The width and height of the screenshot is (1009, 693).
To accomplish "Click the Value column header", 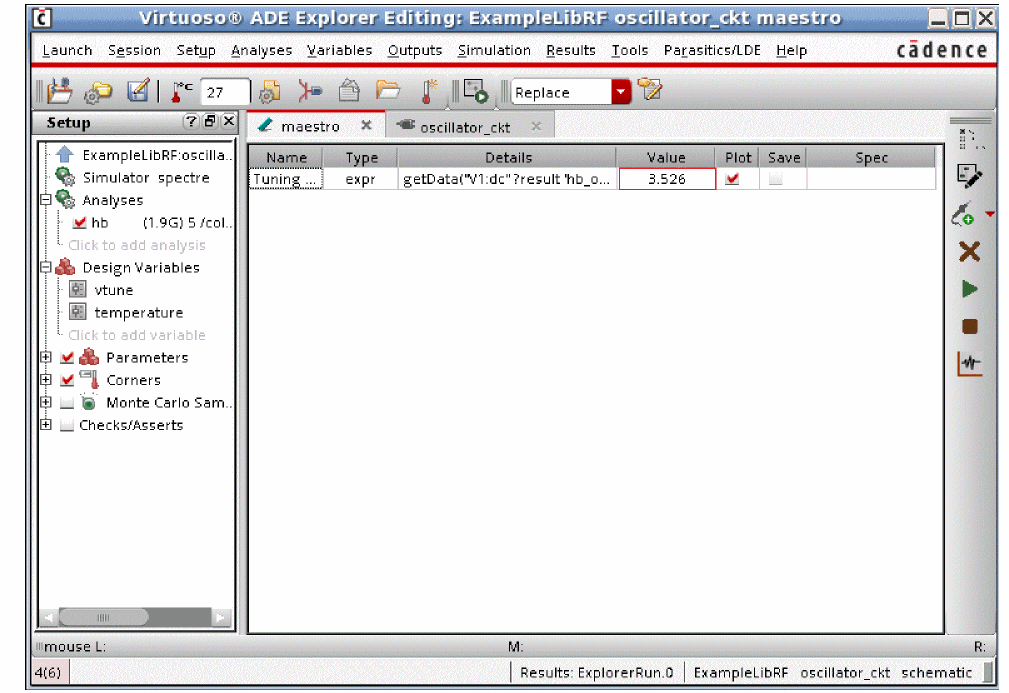I will [666, 158].
